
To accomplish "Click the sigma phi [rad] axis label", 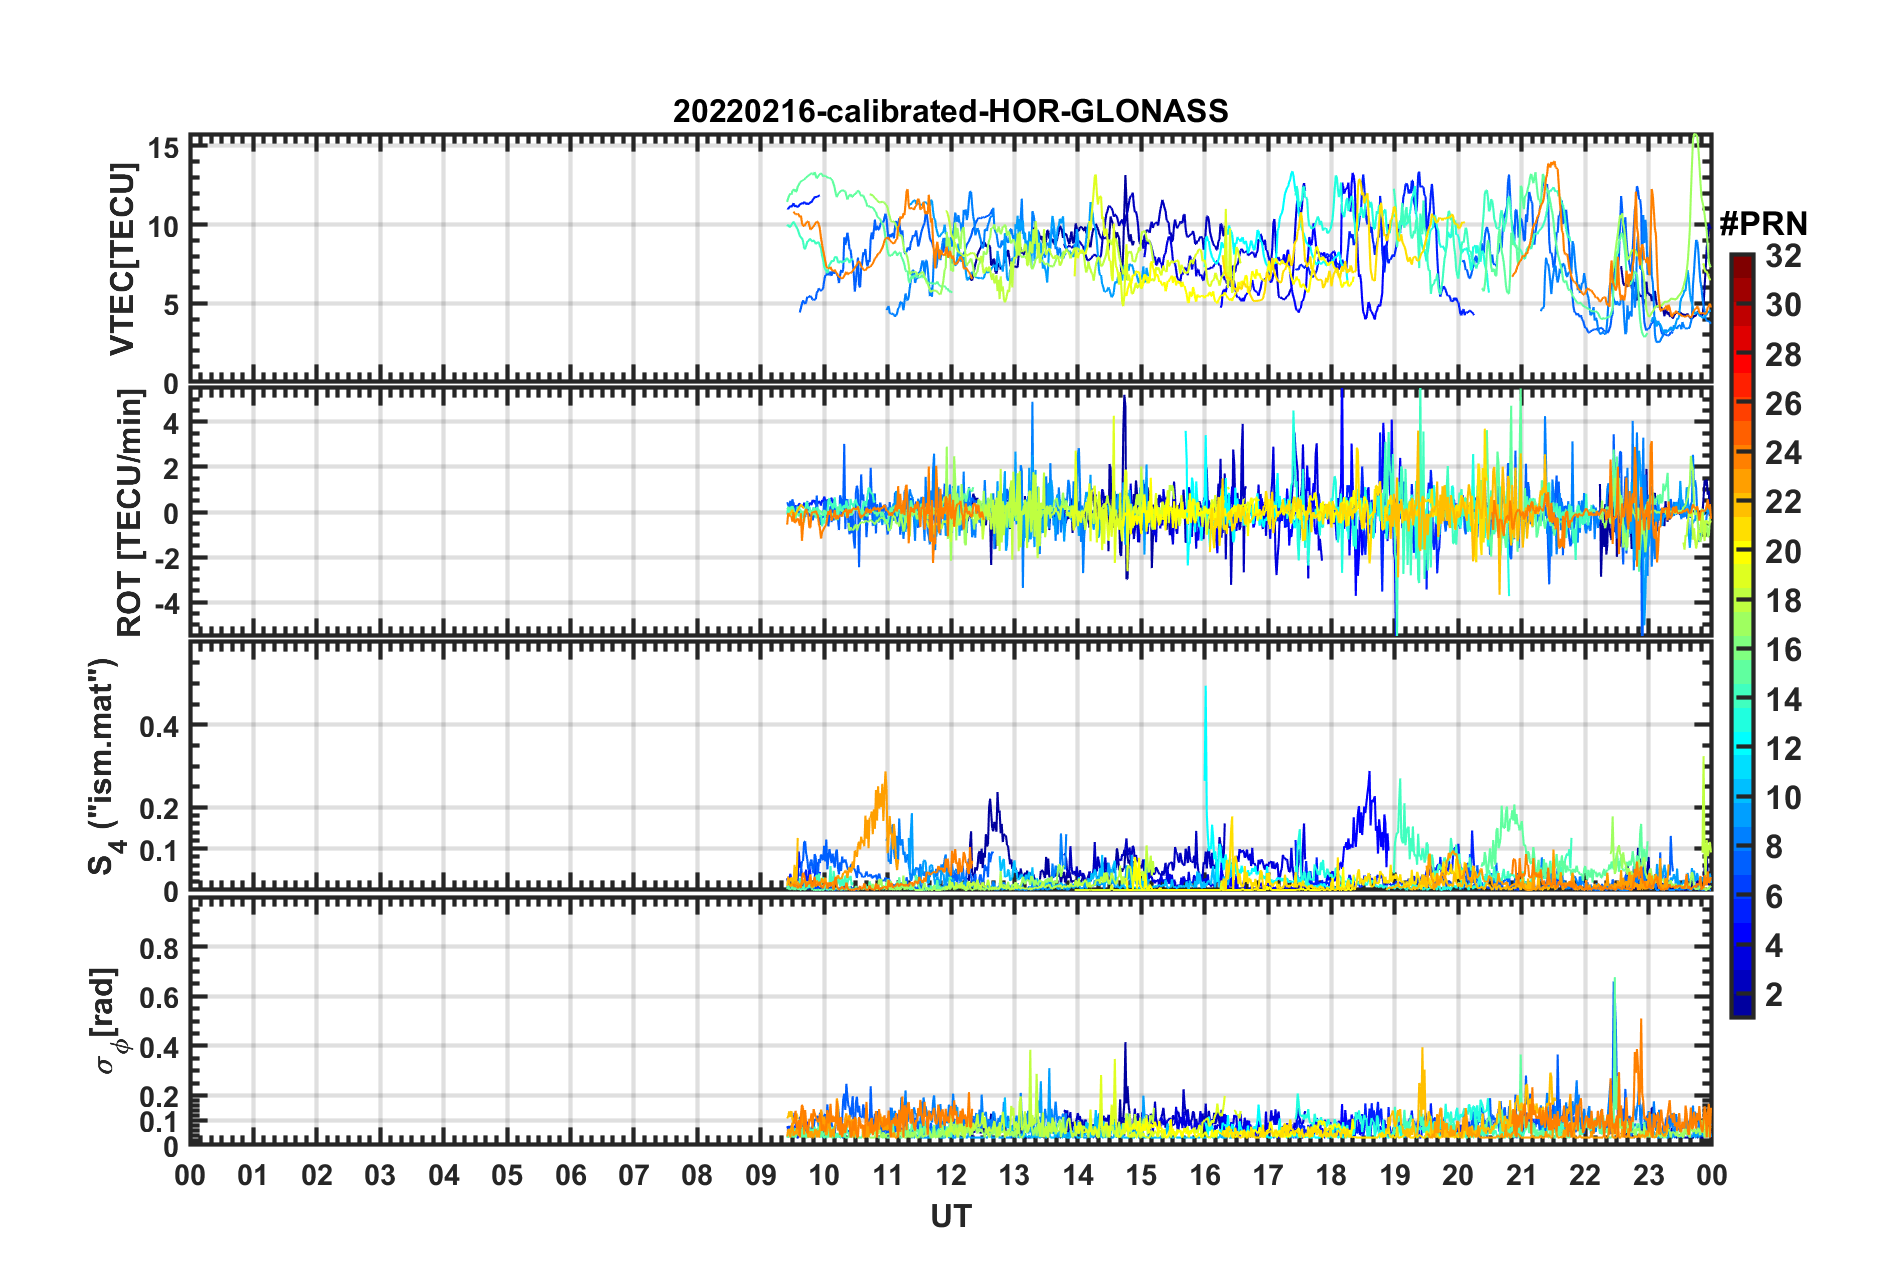I will pos(108,1020).
